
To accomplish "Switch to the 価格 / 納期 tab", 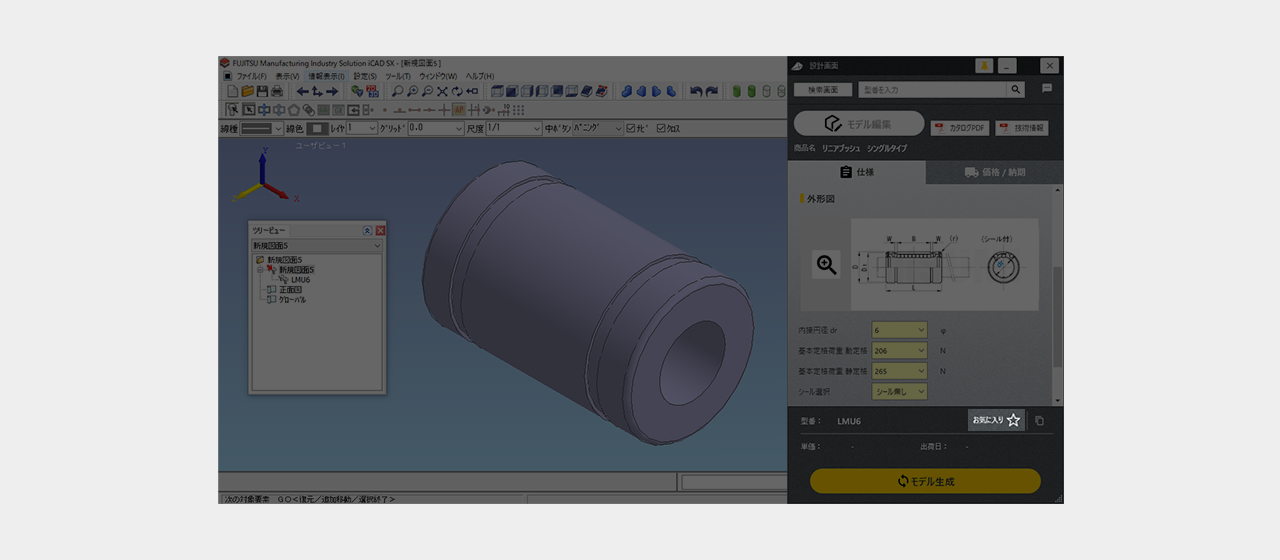I will [x=994, y=172].
